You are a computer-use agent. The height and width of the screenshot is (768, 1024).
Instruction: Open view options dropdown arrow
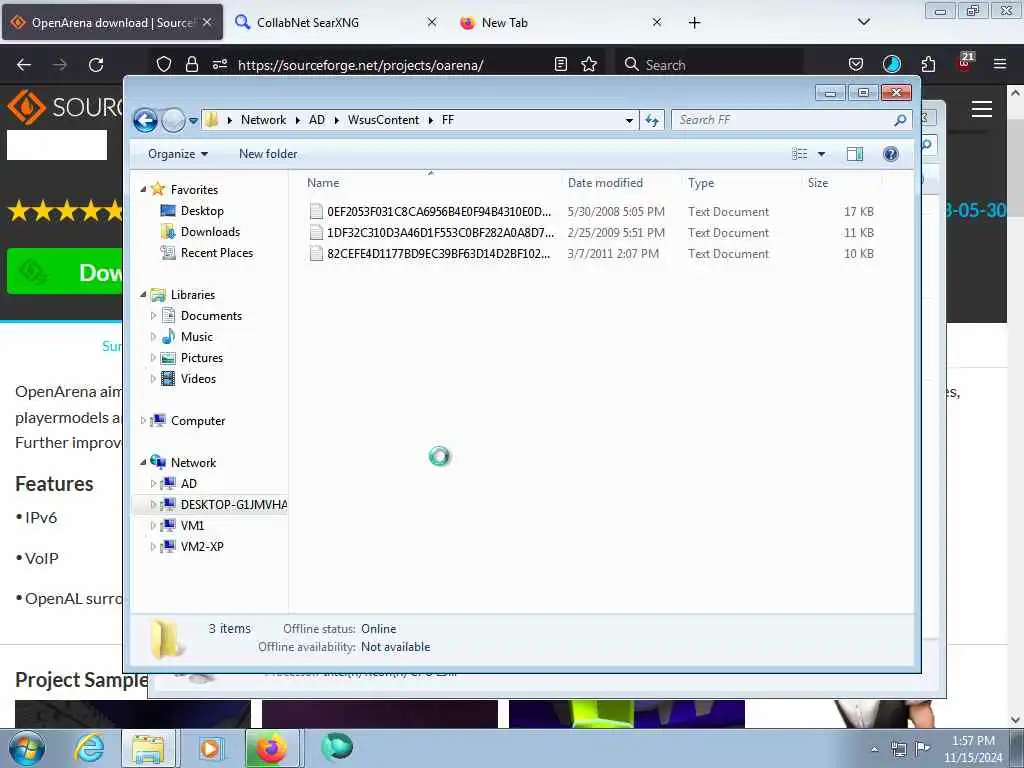click(x=822, y=154)
